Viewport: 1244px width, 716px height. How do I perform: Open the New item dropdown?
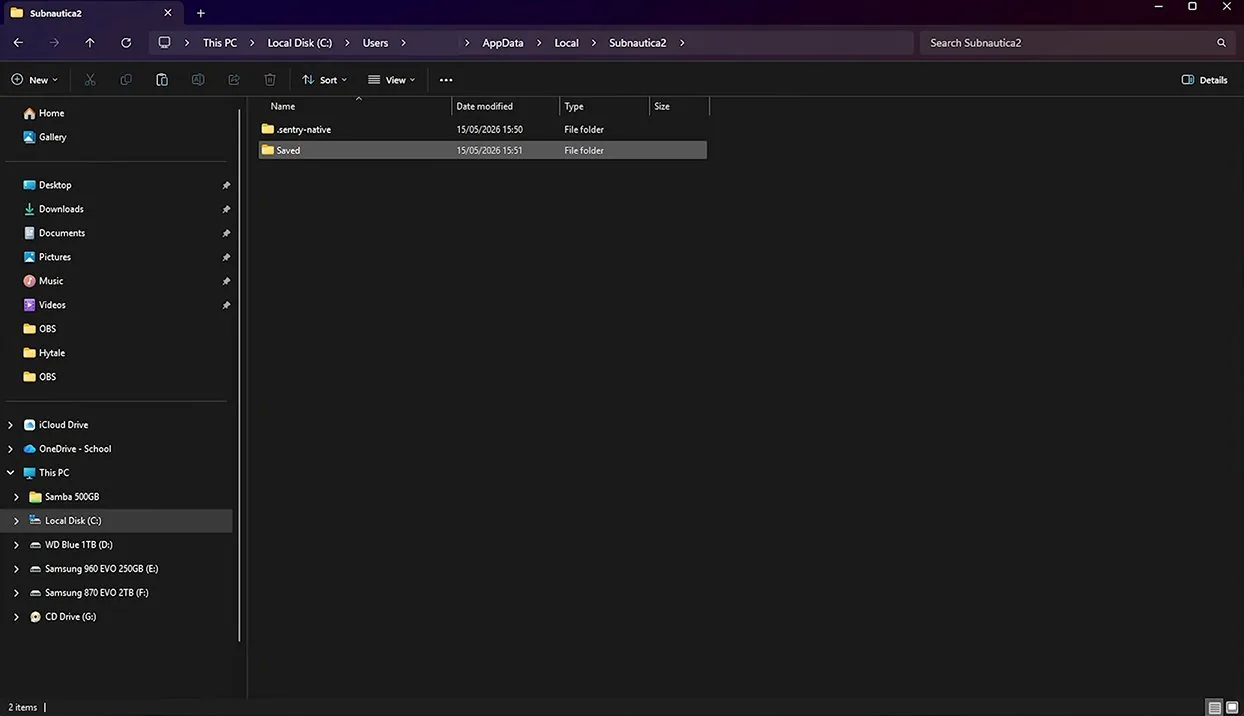[x=34, y=80]
